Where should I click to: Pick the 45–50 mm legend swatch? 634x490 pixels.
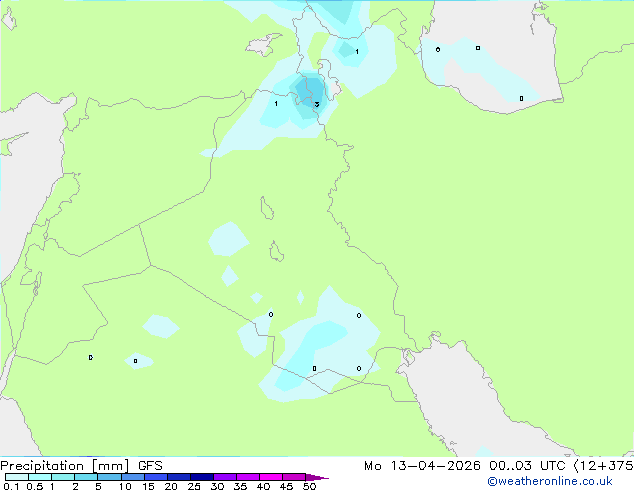294,477
